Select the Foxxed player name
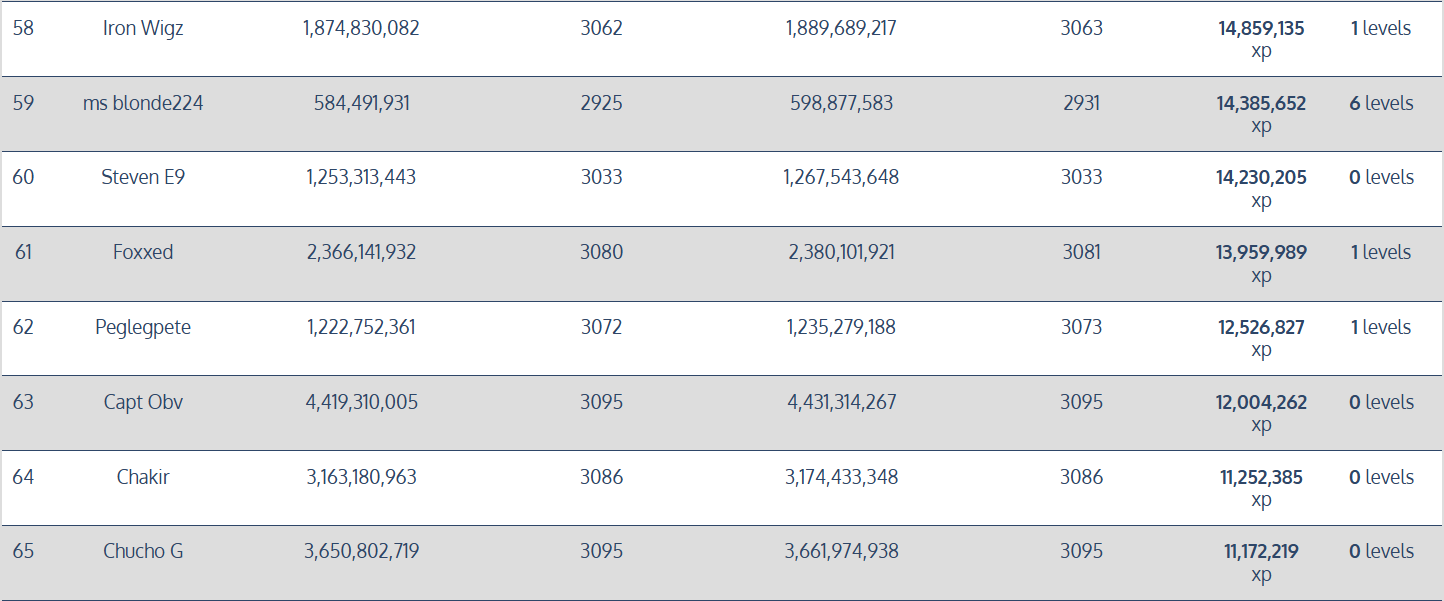1444x601 pixels. (143, 252)
